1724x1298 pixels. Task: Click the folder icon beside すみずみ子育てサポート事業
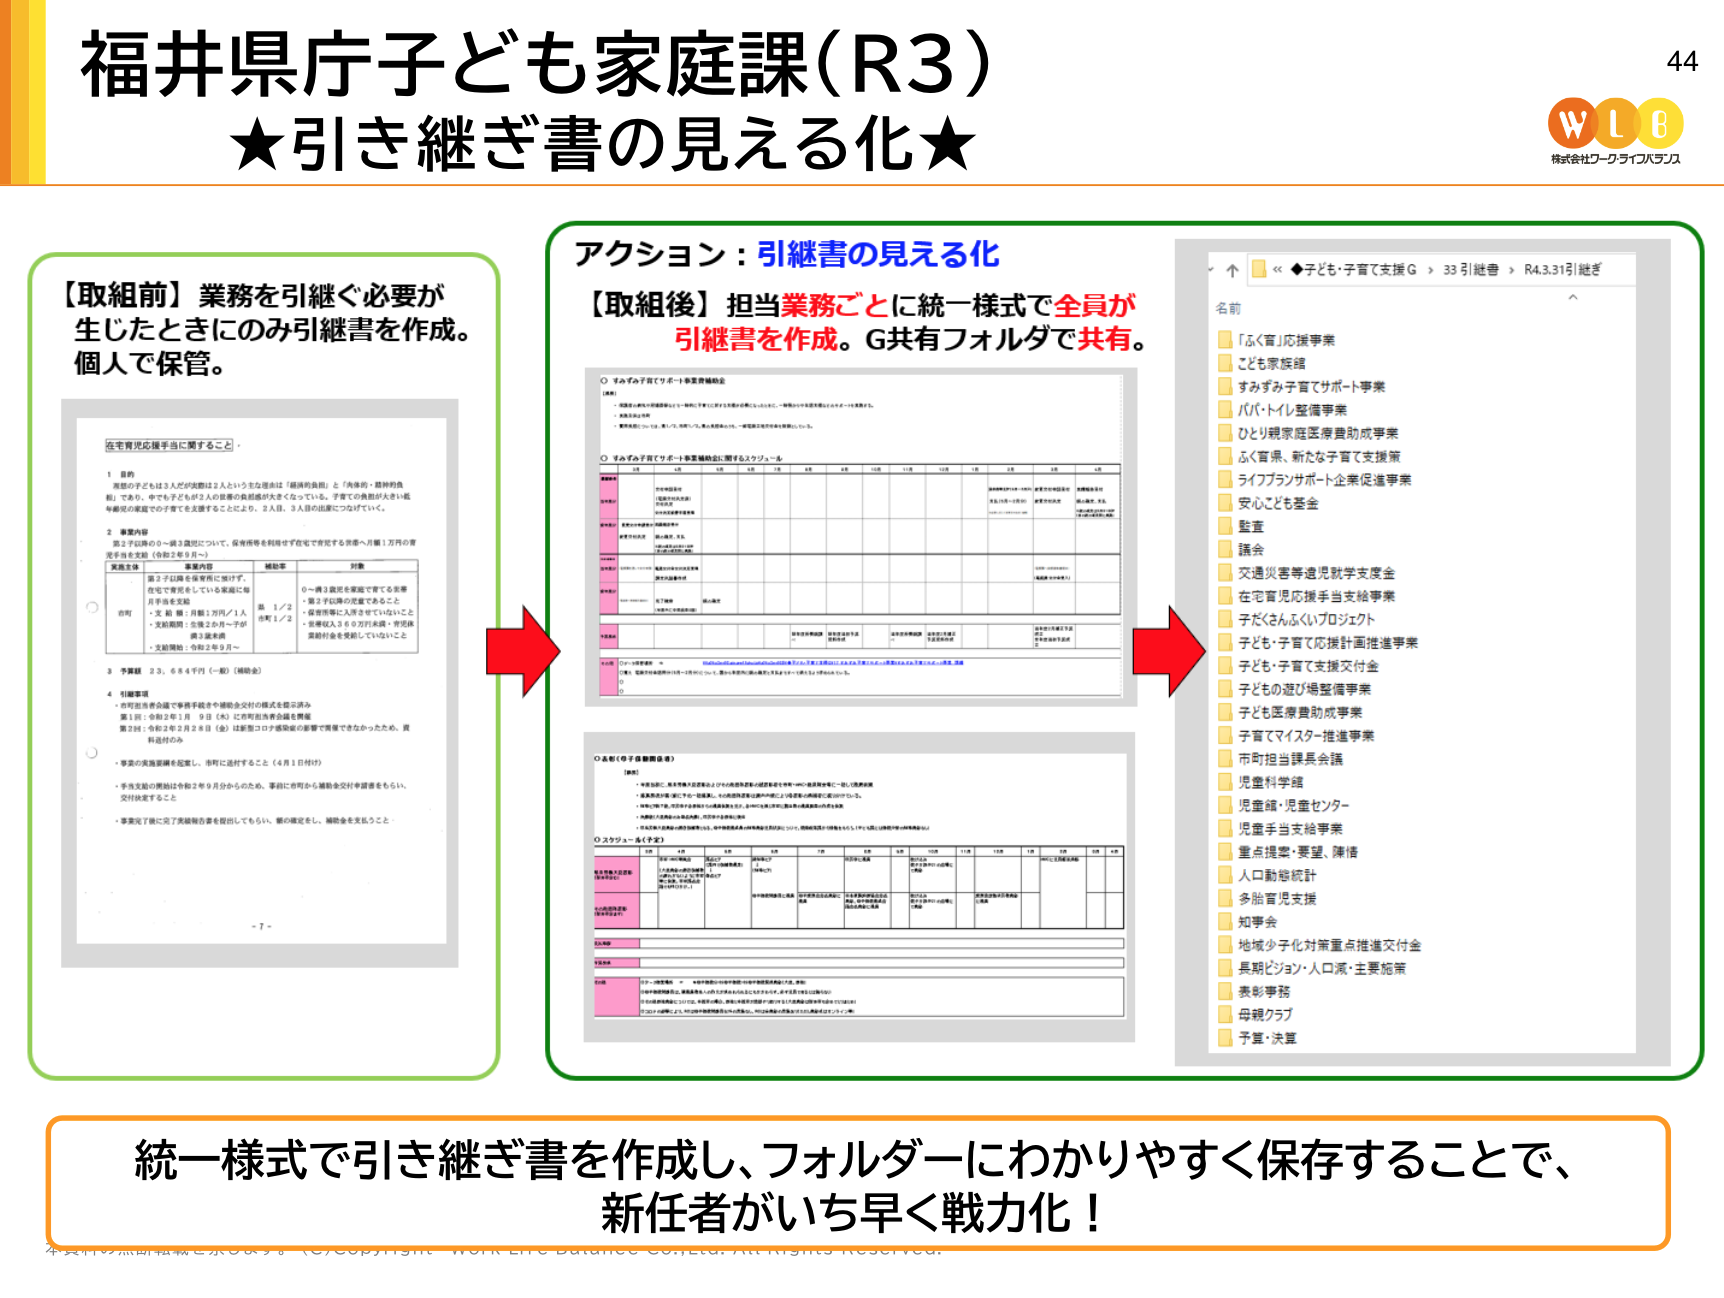1225,386
